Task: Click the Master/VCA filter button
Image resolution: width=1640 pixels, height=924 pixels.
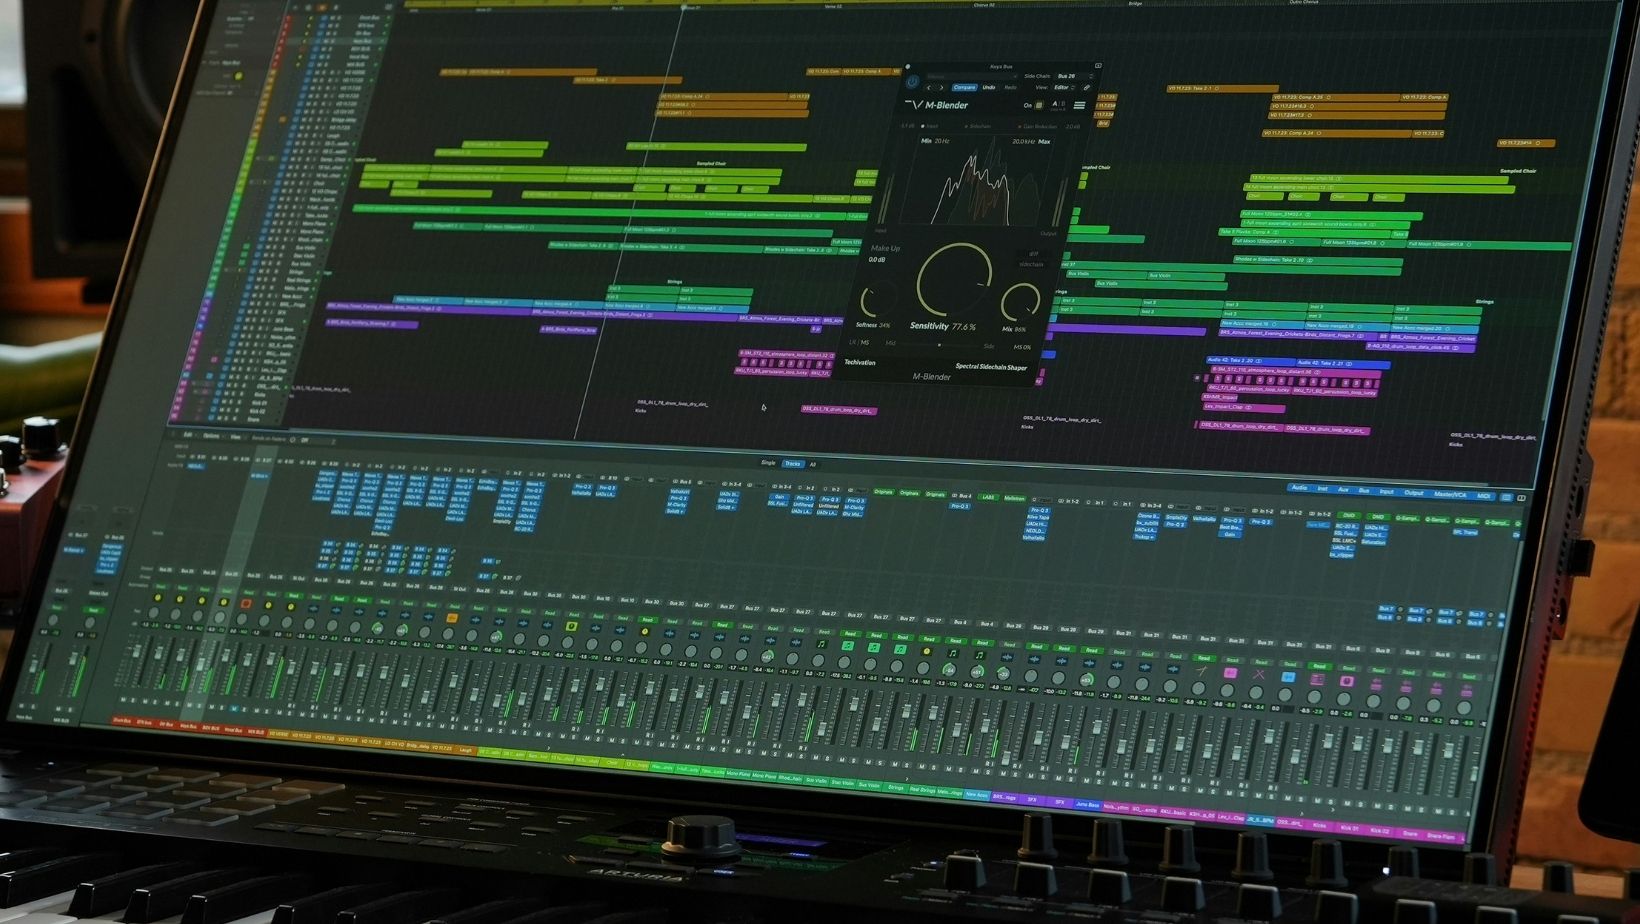Action: (1449, 494)
